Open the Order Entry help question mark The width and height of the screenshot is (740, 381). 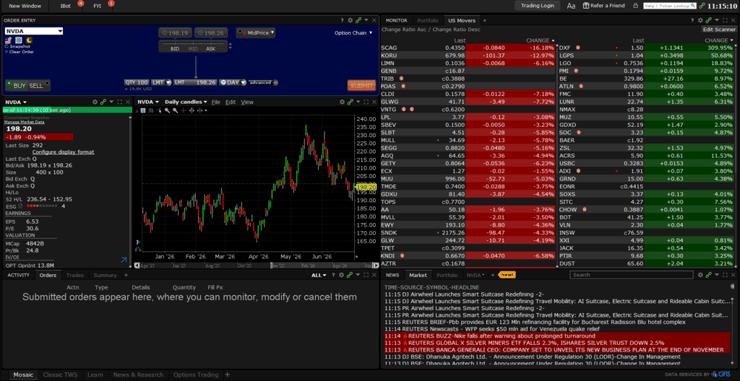point(342,20)
